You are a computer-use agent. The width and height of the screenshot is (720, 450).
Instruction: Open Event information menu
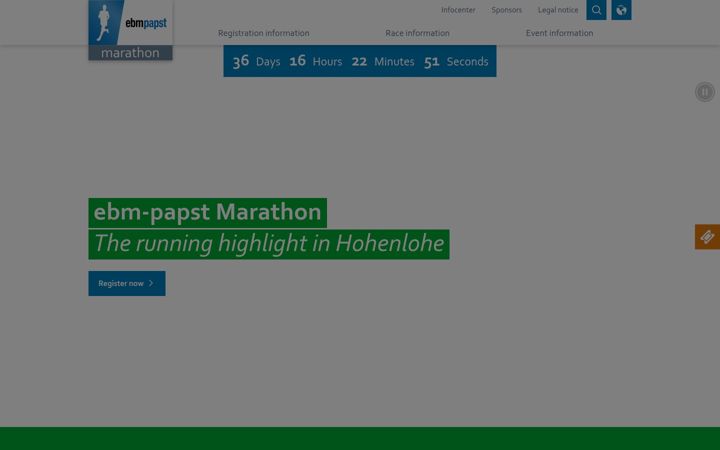coord(559,33)
